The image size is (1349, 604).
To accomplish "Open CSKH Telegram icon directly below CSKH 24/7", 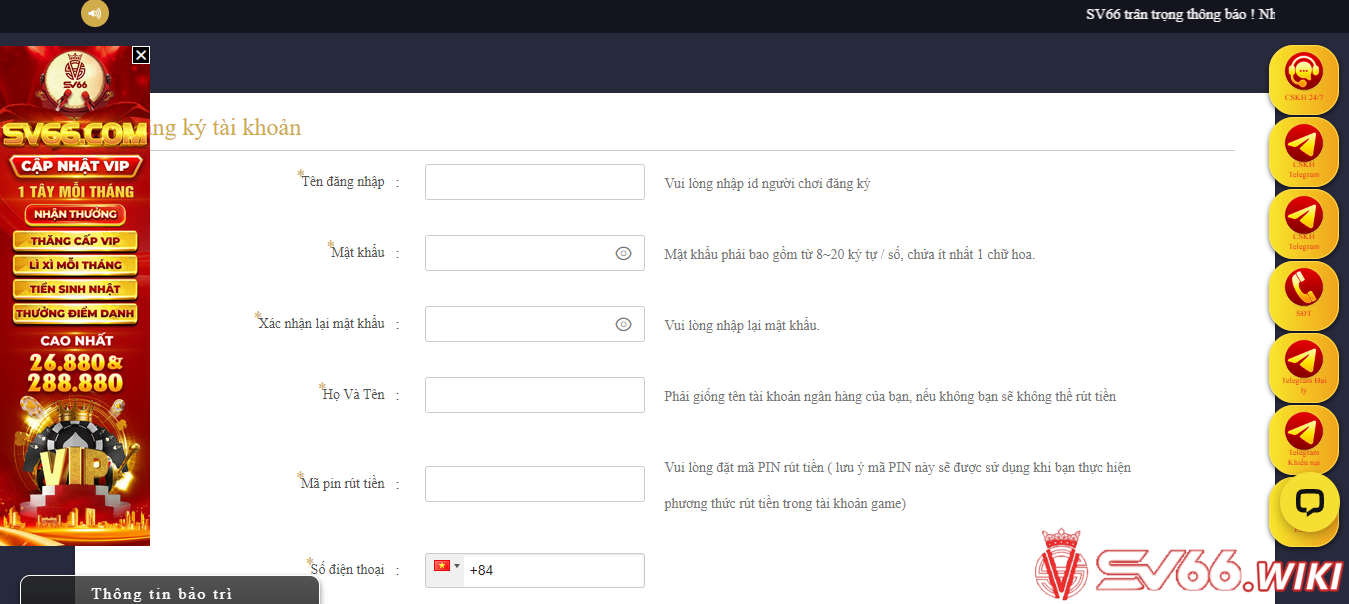I will (1303, 151).
